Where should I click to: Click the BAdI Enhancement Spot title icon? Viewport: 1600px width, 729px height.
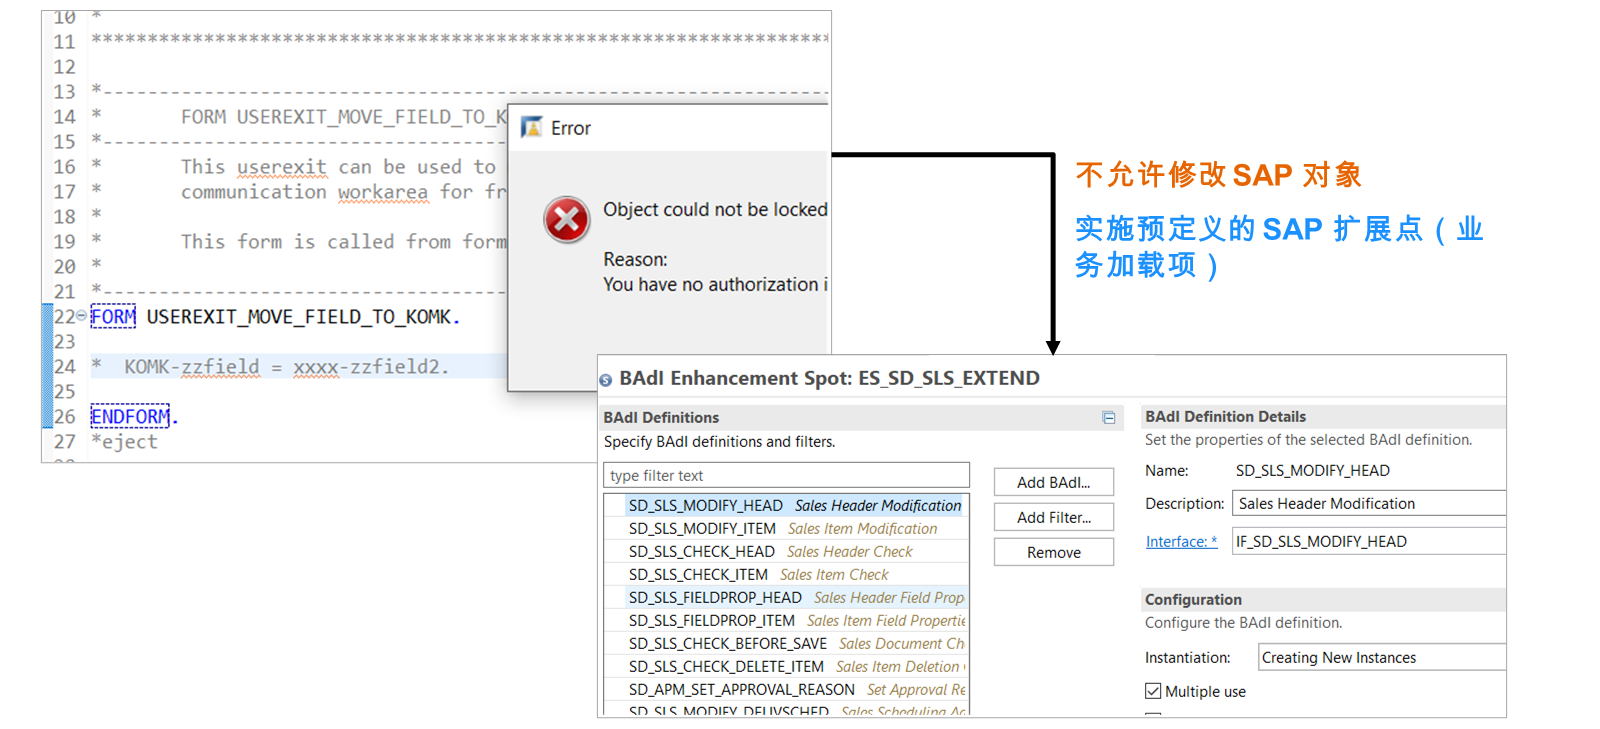(605, 380)
